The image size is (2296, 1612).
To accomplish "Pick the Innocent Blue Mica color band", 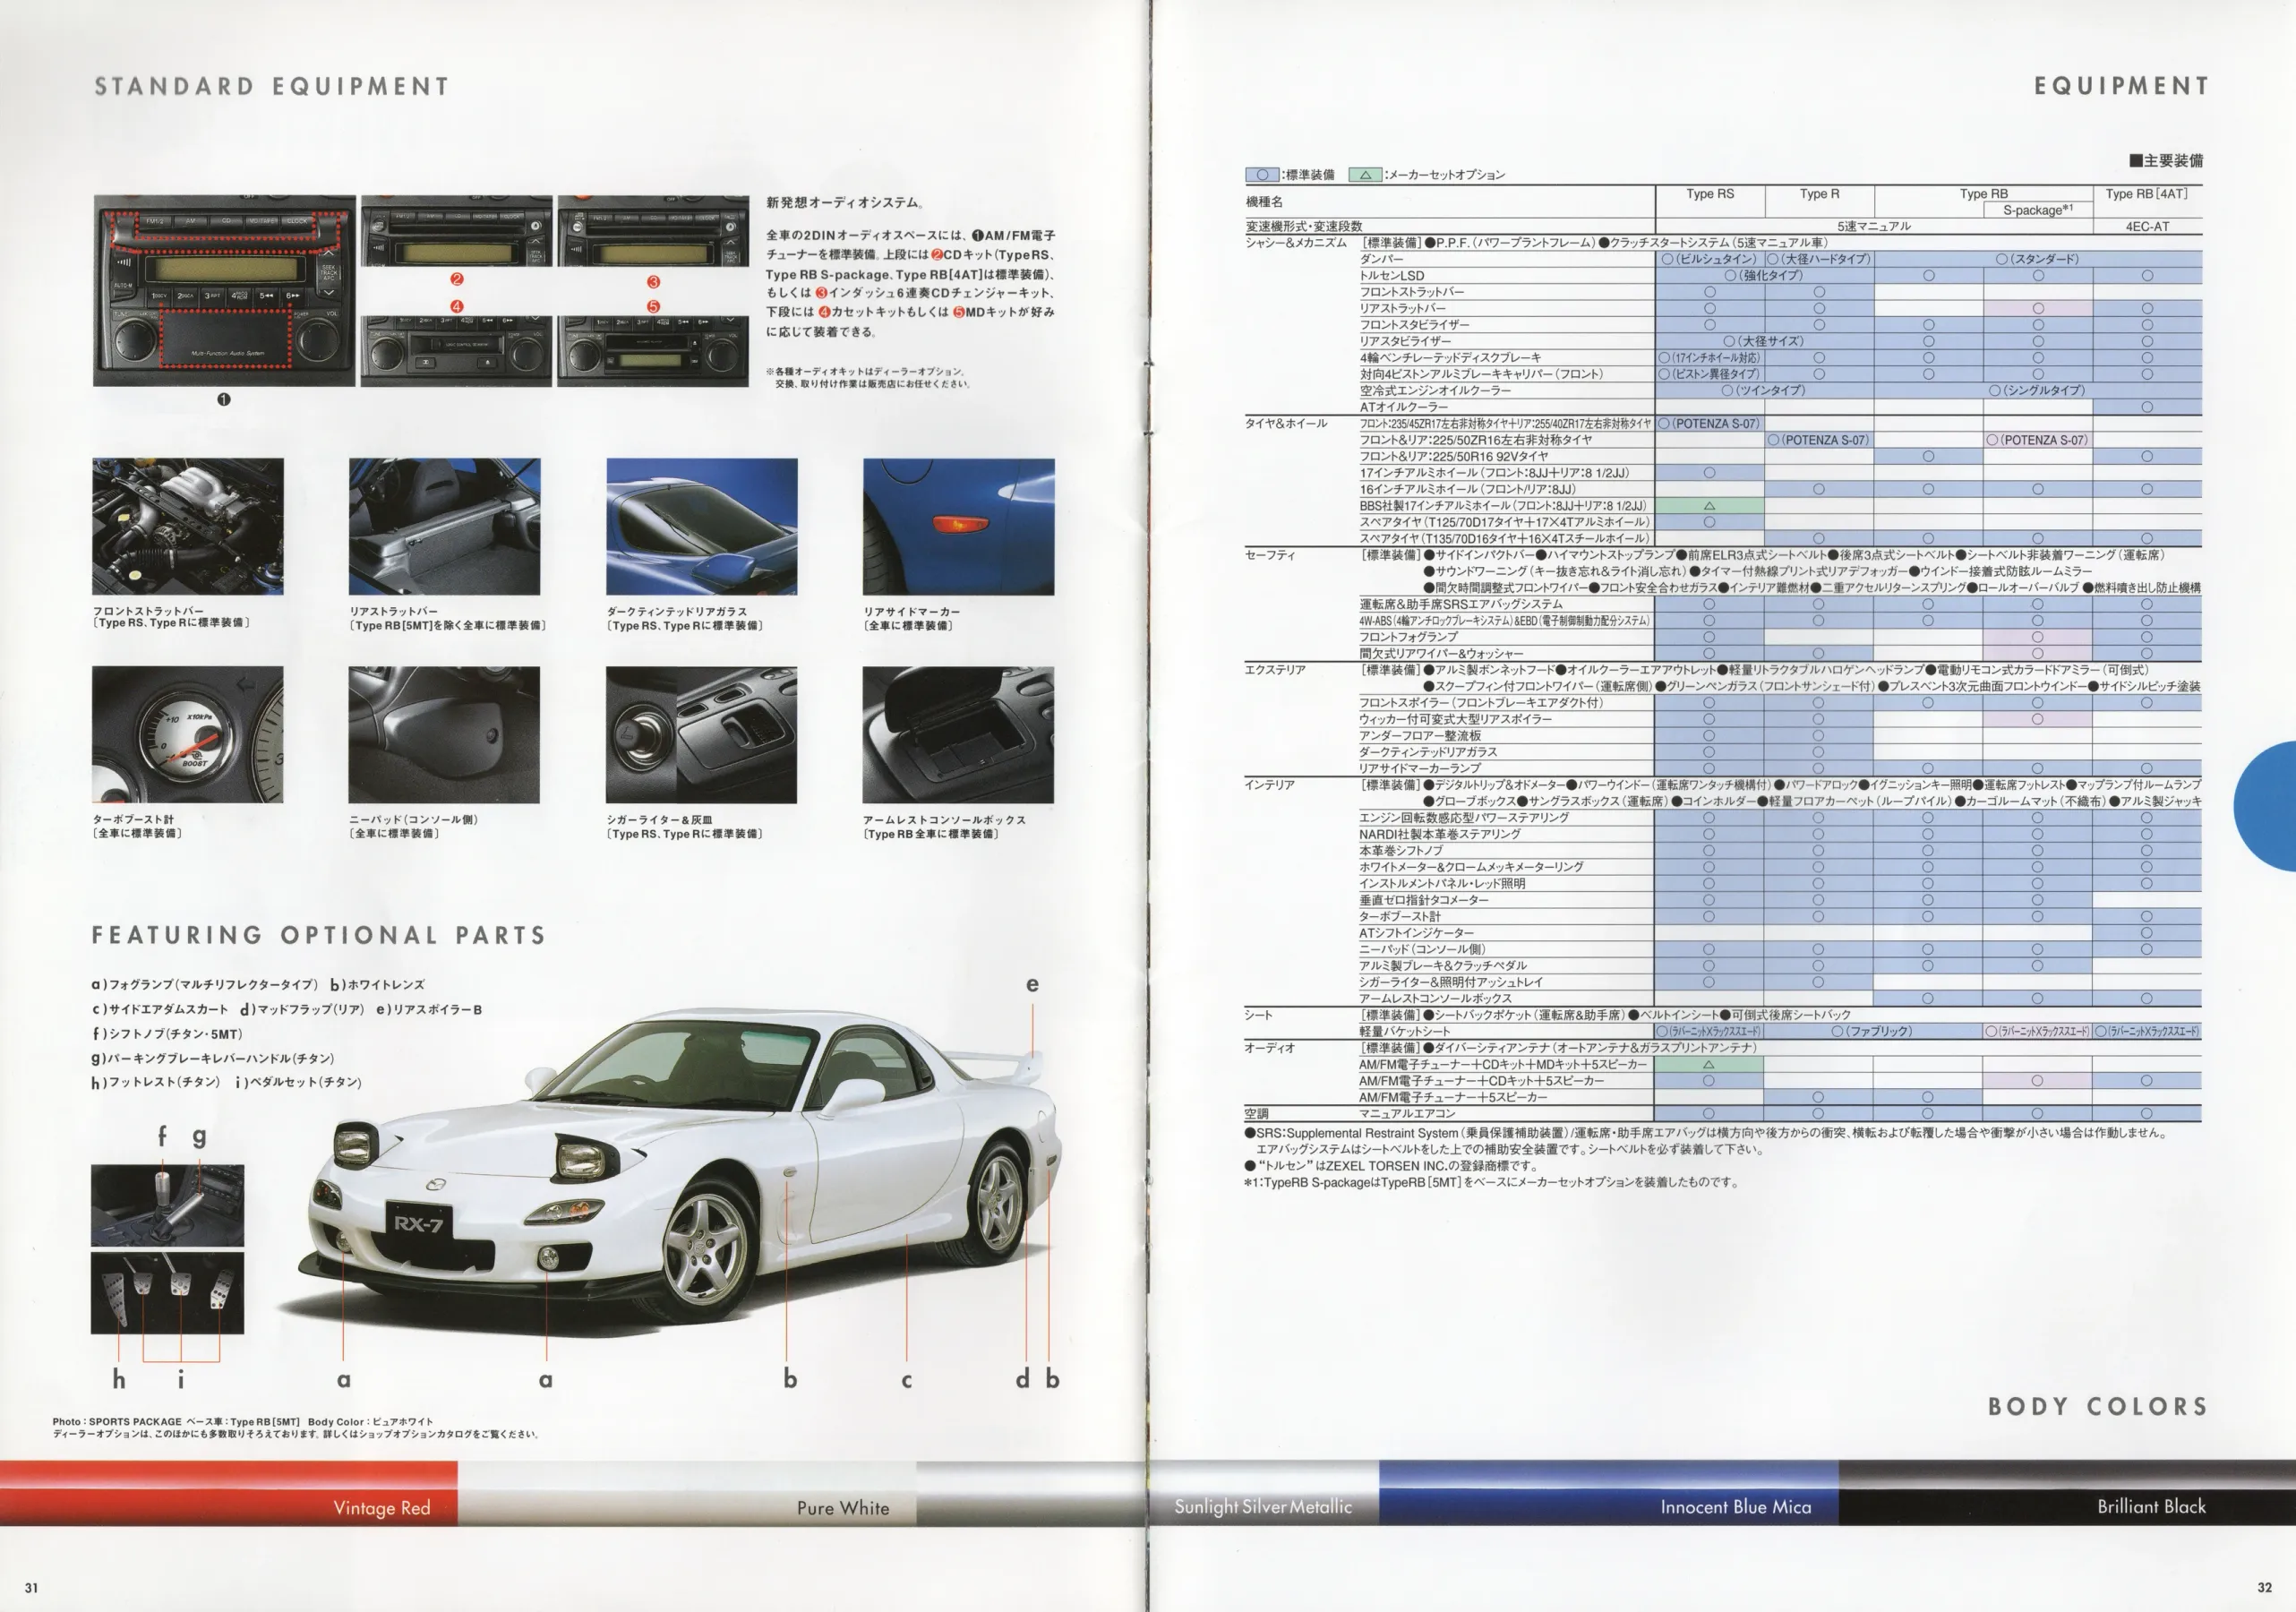I will pyautogui.click(x=1608, y=1493).
